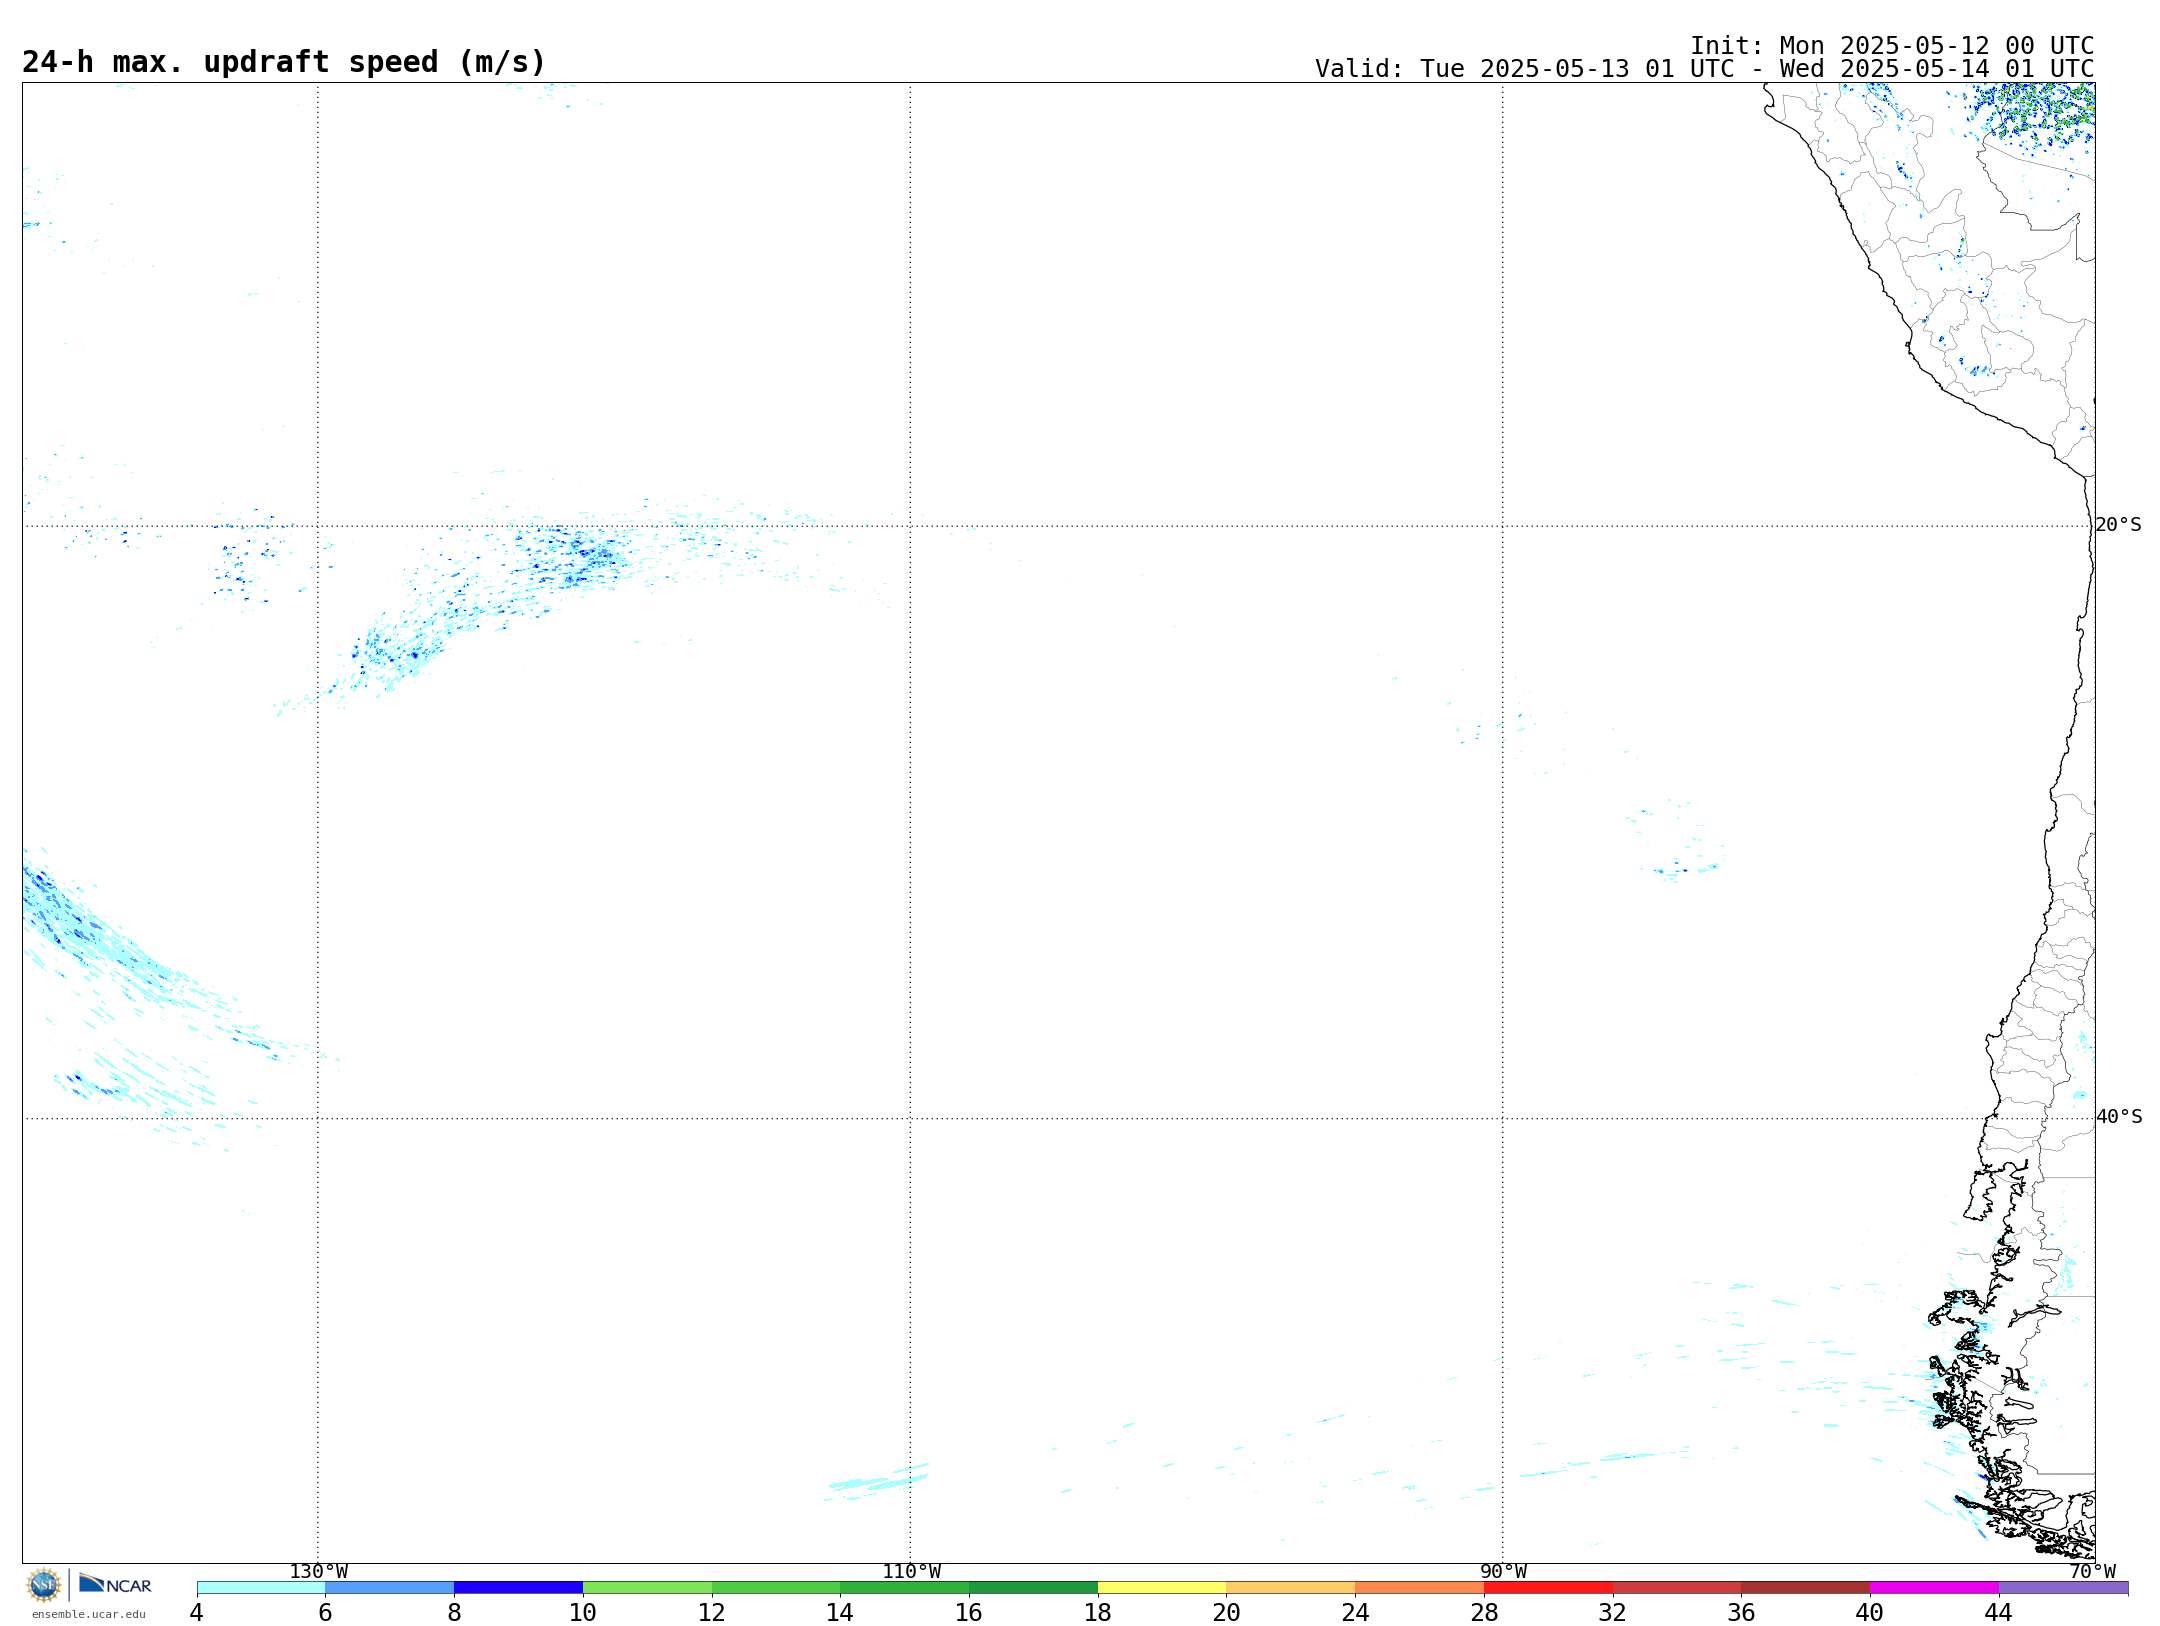Click the purple above-44 colorbar segment
This screenshot has height=1626, width=2160.
tap(2063, 1588)
